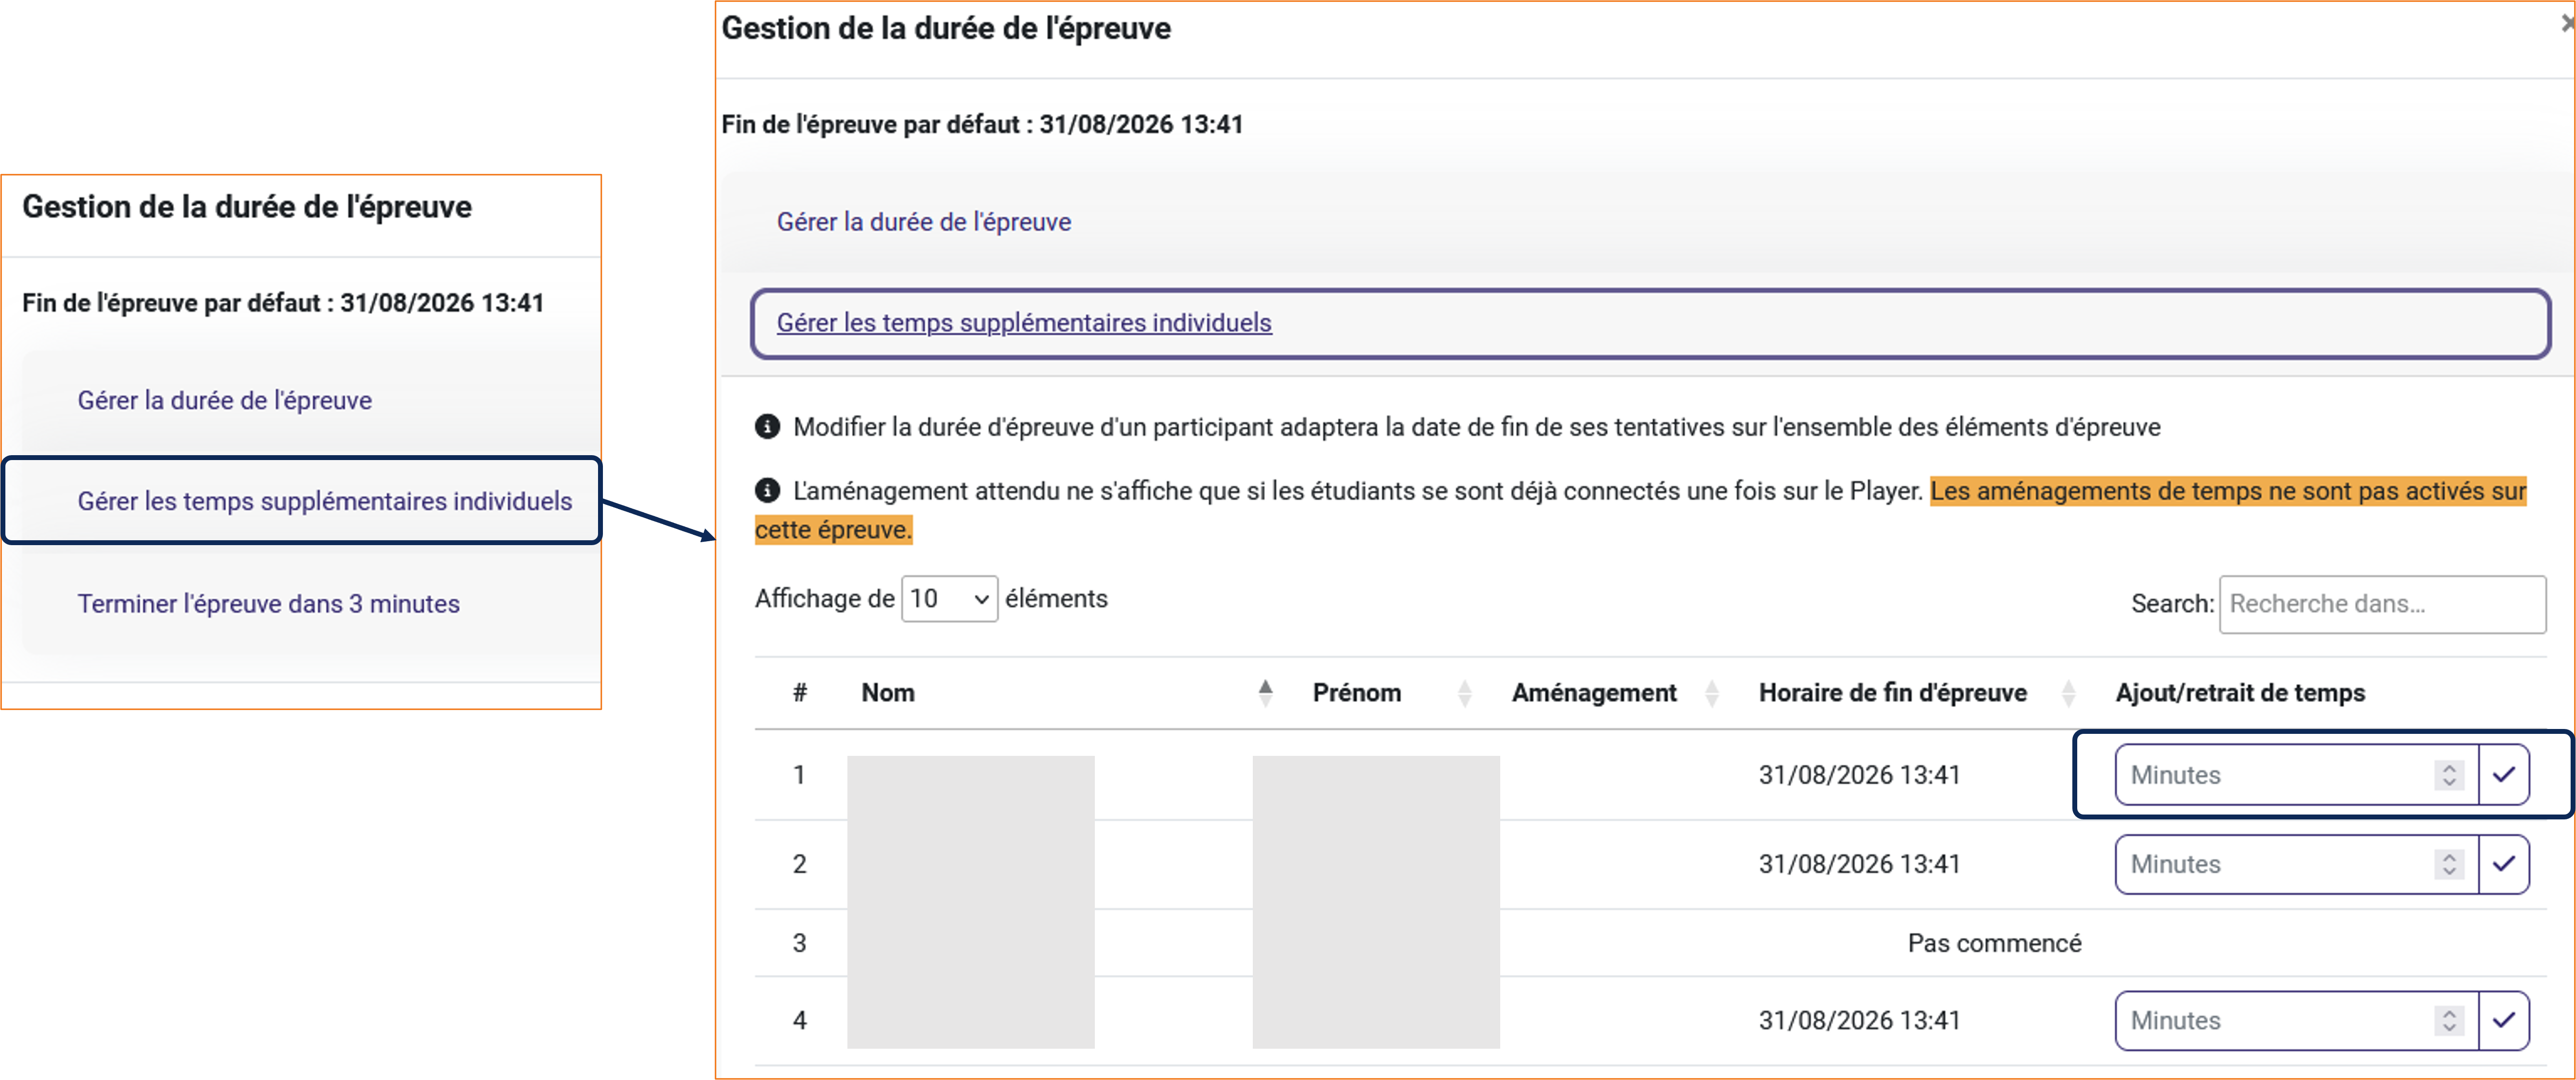Validate minutes entry for participant row 4
The width and height of the screenshot is (2576, 1080).
click(2503, 1020)
